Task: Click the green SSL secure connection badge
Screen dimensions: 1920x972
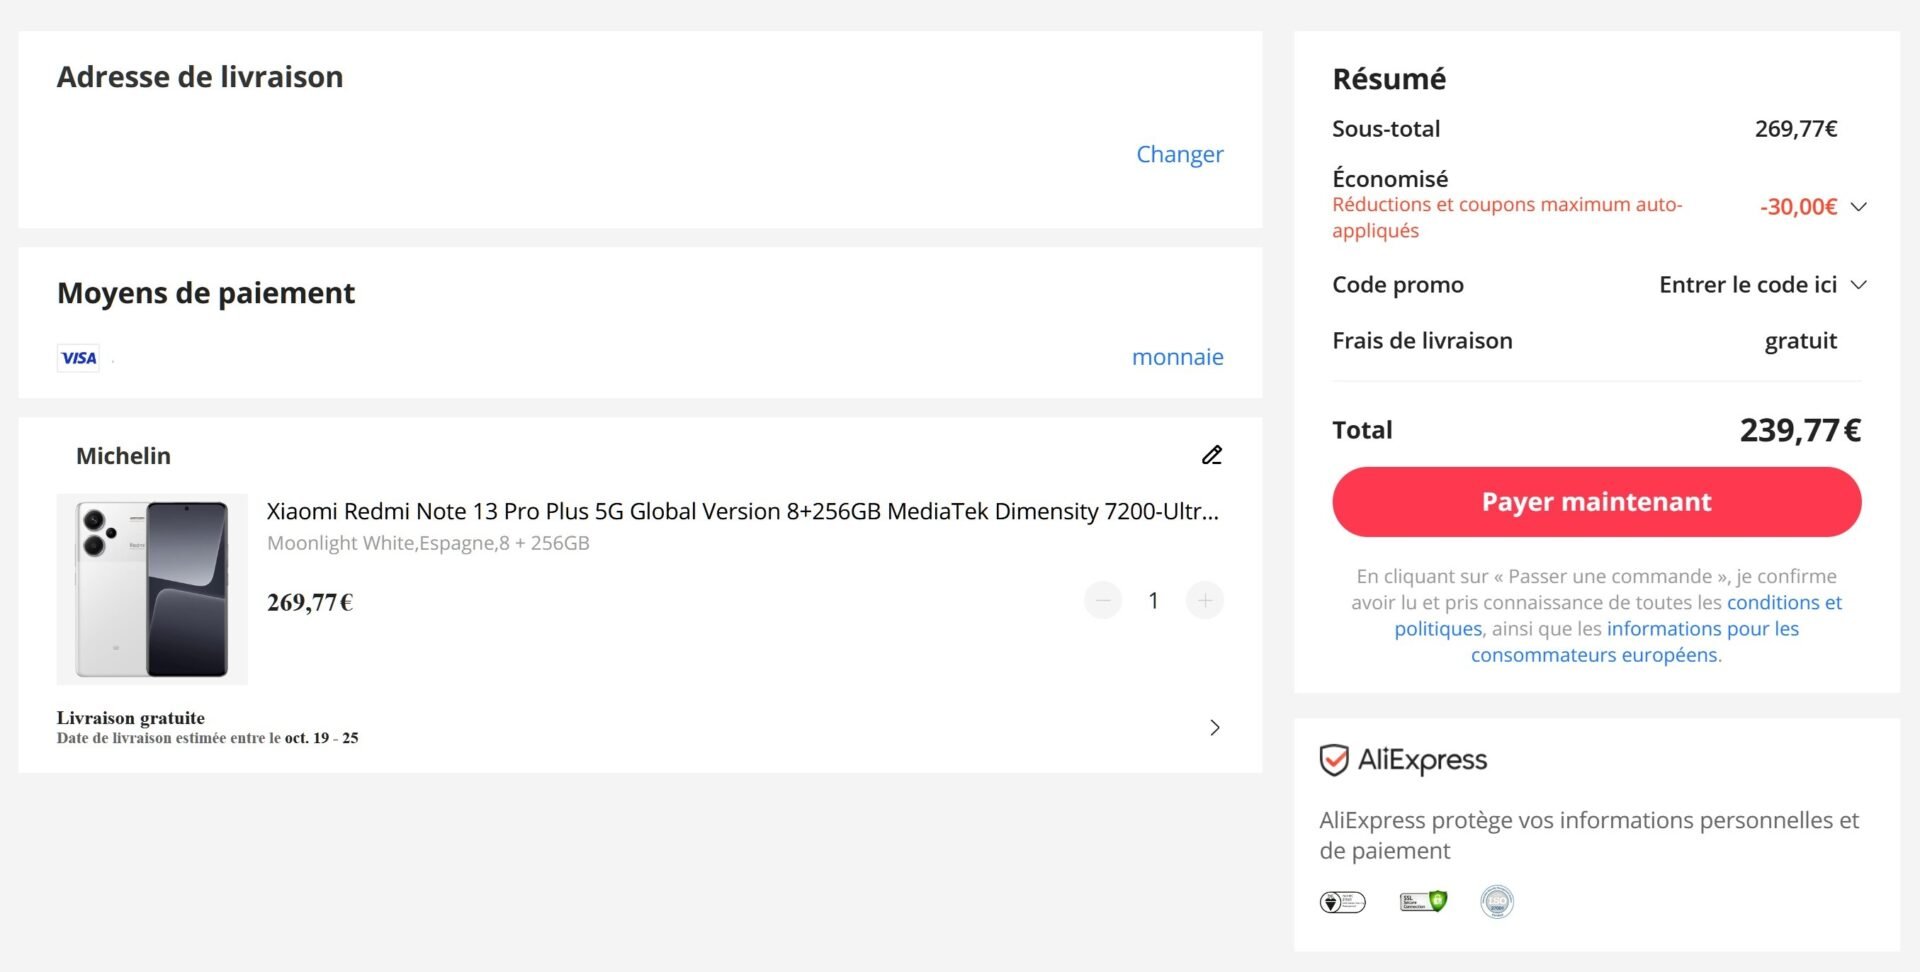Action: 1423,902
